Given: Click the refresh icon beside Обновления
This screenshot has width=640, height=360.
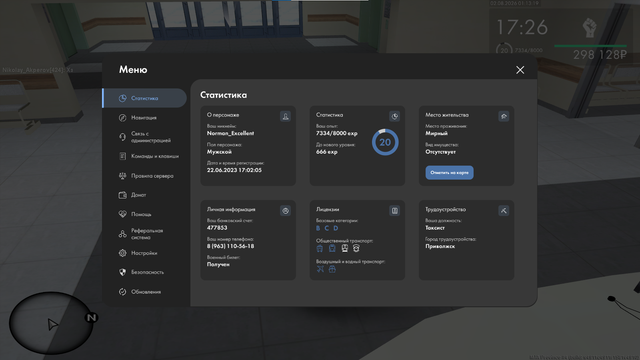Looking at the screenshot, I should click(x=122, y=291).
